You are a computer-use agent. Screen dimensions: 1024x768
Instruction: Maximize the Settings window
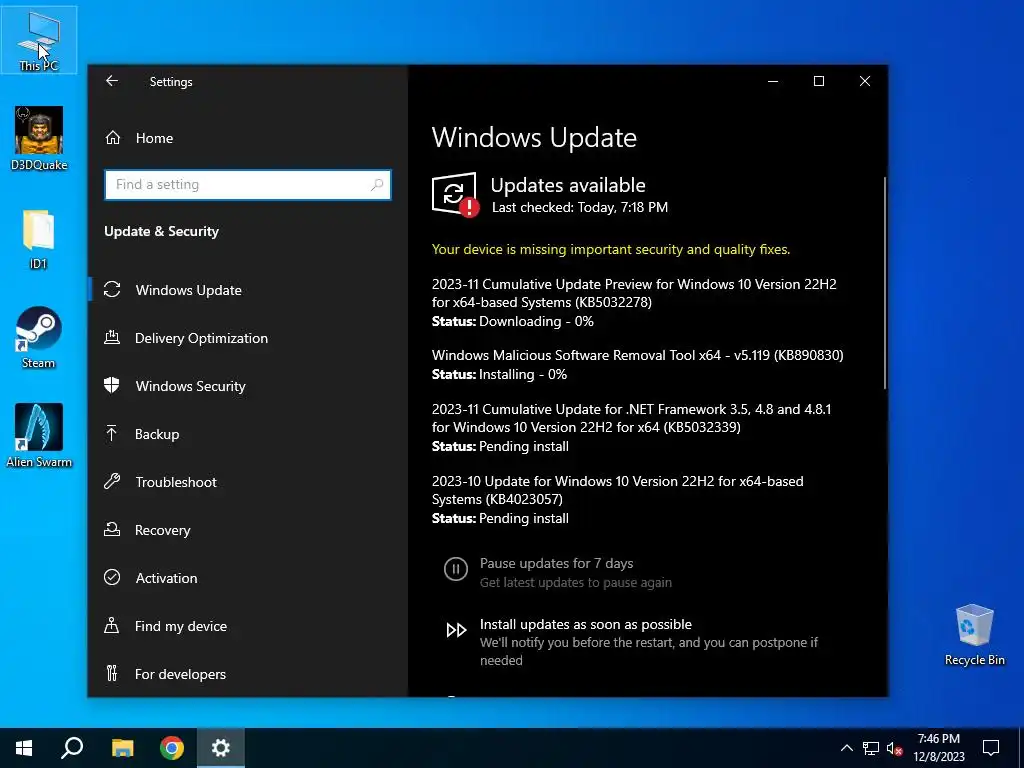tap(819, 81)
